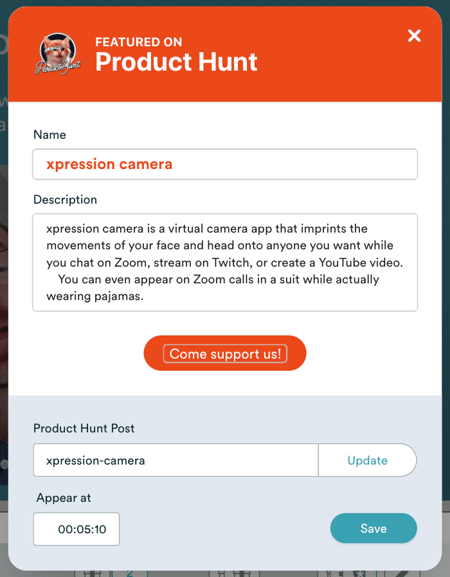Viewport: 450px width, 577px height.
Task: Click Update next to the post slug
Action: 367,460
